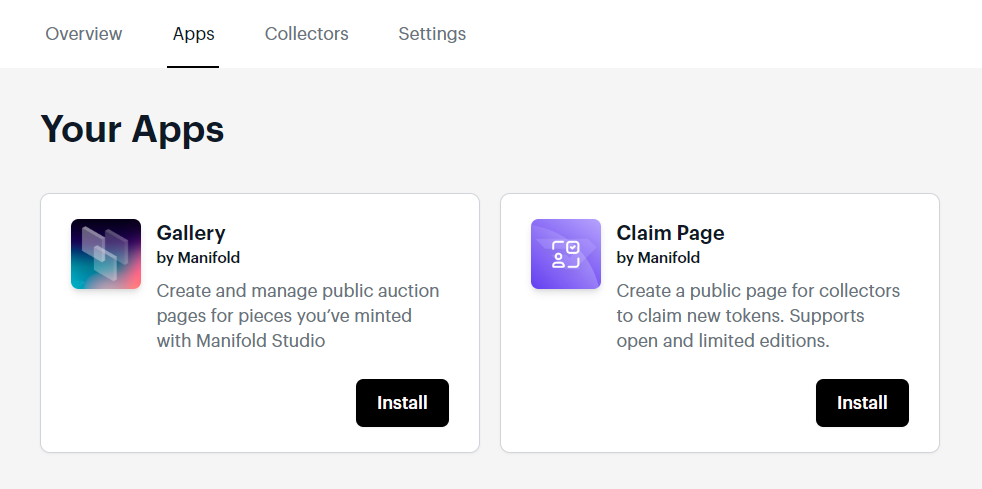This screenshot has height=489, width=982.
Task: Click the Your Apps heading
Action: point(132,130)
